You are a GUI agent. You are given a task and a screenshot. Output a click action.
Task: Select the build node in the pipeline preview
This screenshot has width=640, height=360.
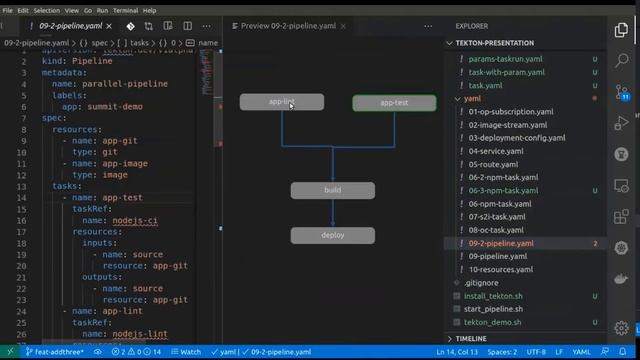click(x=333, y=190)
